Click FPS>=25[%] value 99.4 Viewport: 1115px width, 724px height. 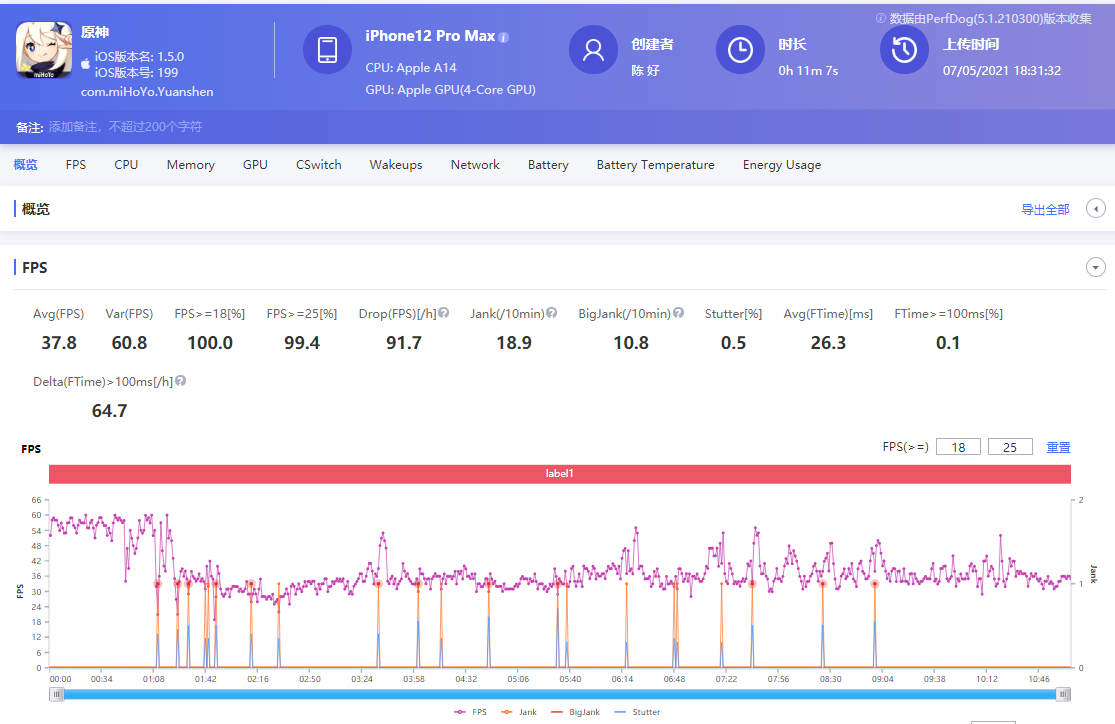point(302,343)
